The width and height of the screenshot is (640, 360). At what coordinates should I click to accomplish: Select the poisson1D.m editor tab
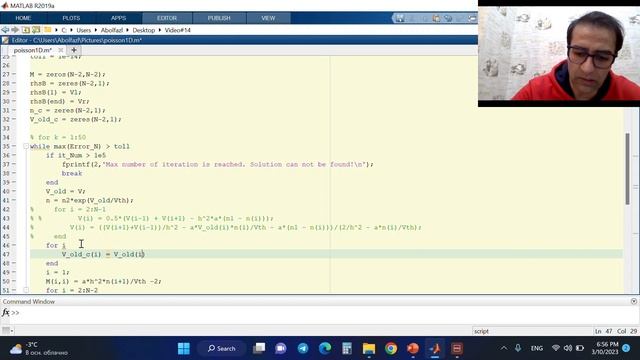(33, 50)
